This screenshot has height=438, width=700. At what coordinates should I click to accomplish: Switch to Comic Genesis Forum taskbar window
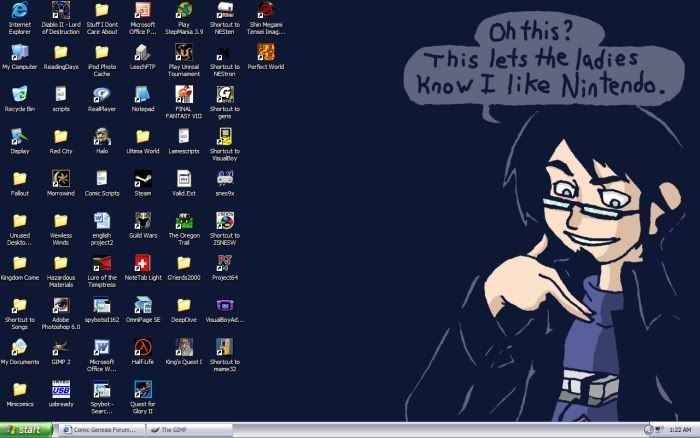click(x=98, y=429)
